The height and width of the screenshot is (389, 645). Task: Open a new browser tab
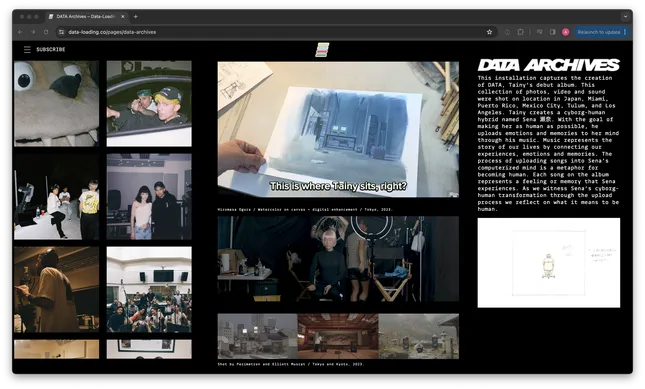136,16
